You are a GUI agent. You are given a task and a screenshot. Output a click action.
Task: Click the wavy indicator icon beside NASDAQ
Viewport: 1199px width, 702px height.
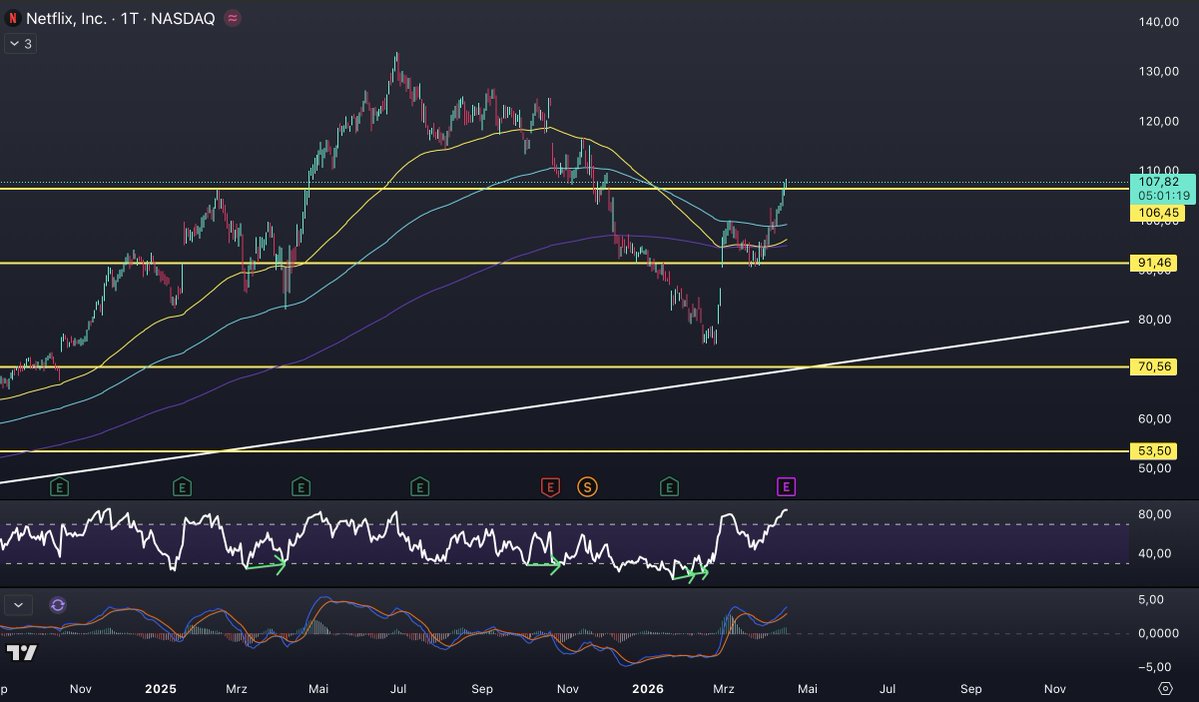[x=232, y=18]
